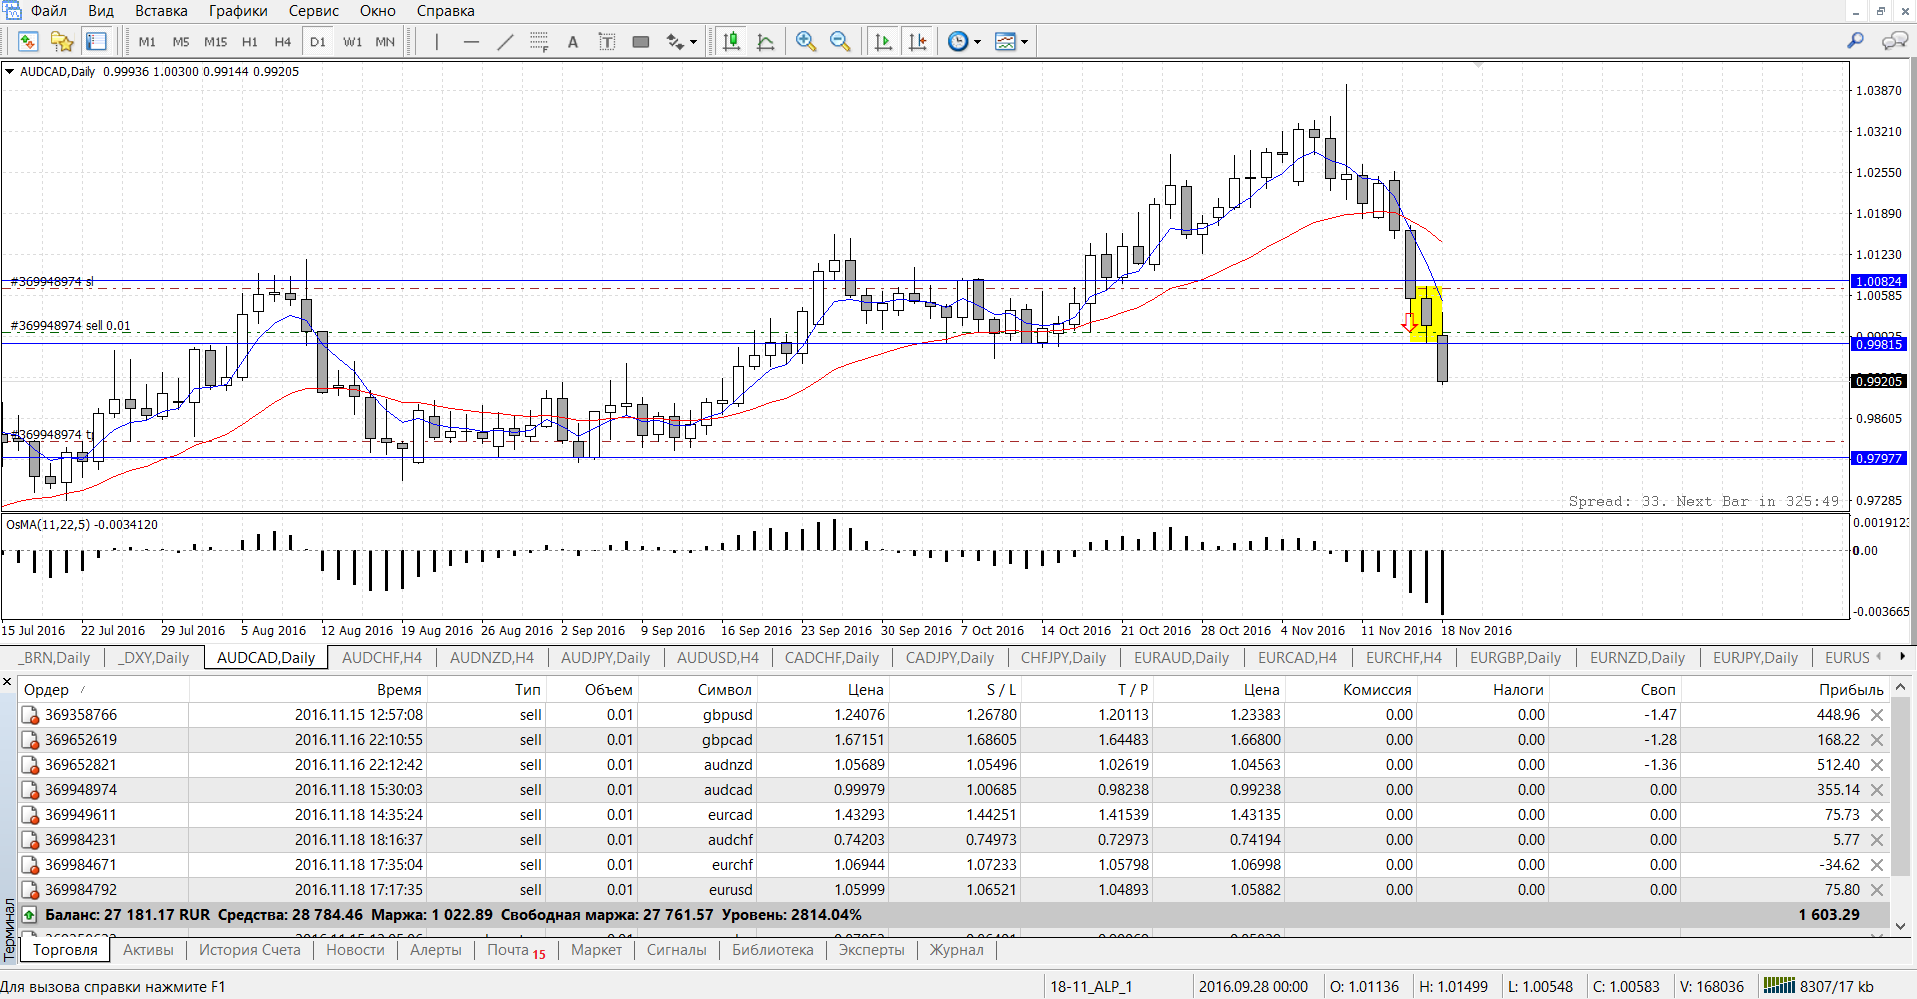Switch to MN timeframe

click(385, 41)
